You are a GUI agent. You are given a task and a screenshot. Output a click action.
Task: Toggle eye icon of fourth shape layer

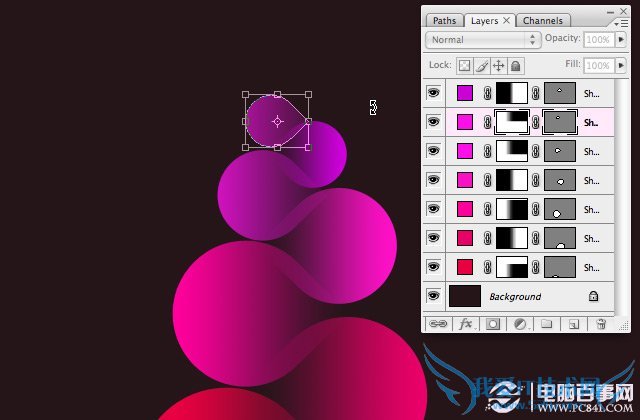pos(433,180)
